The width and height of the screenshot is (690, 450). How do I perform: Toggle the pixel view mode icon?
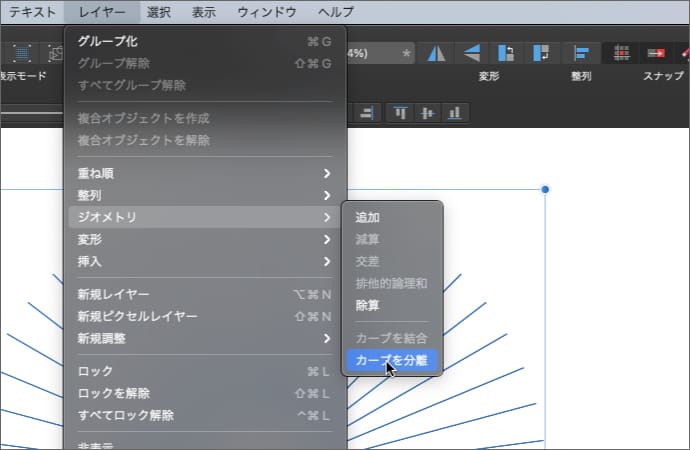[x=22, y=53]
